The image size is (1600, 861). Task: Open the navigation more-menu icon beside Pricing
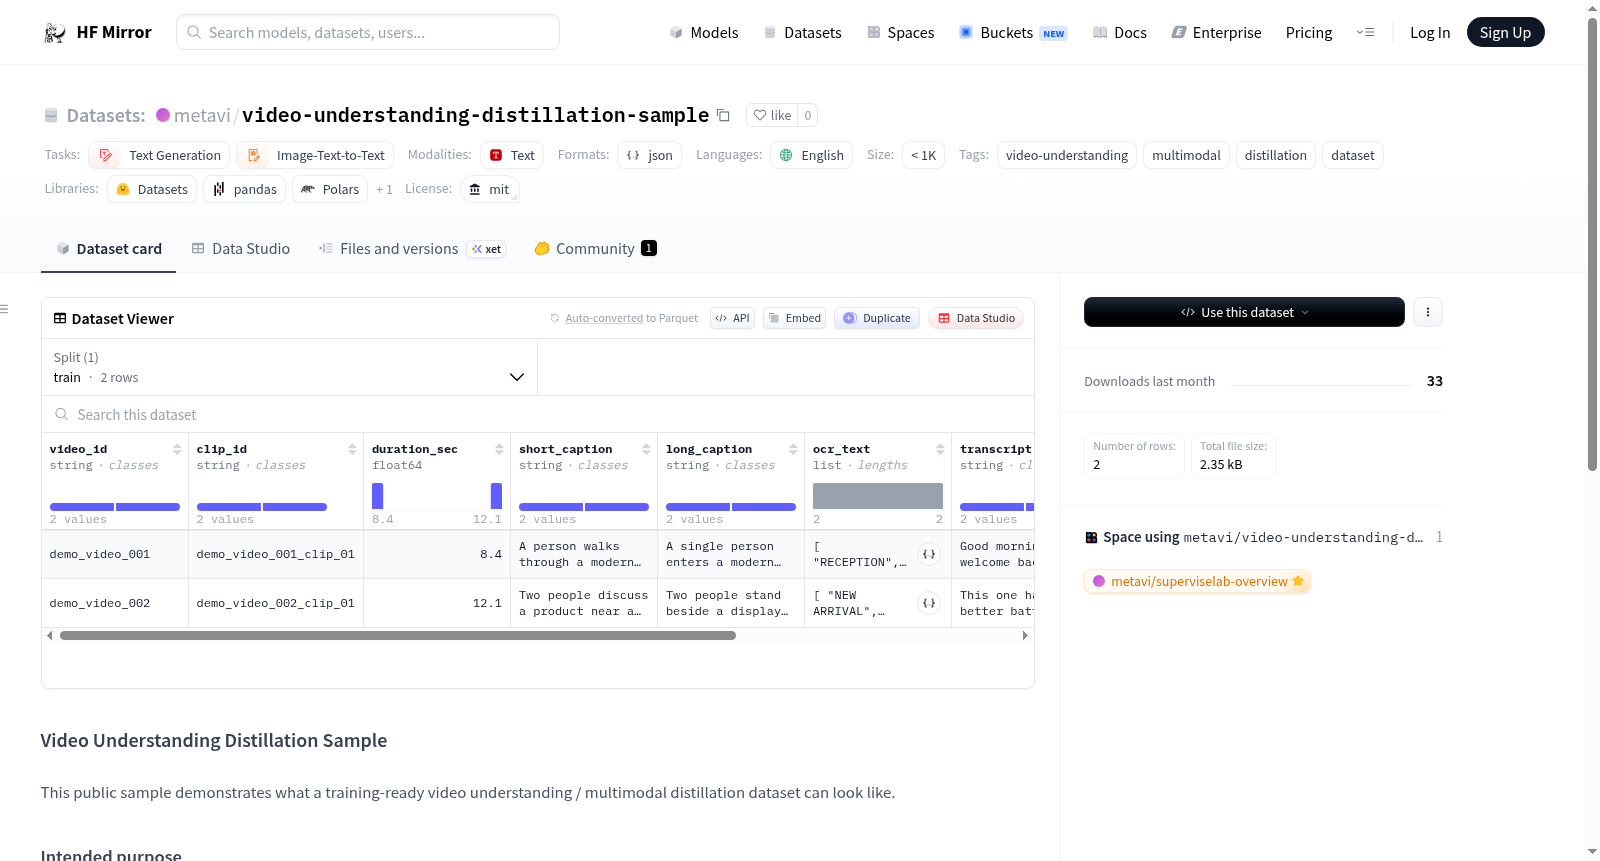pos(1365,33)
